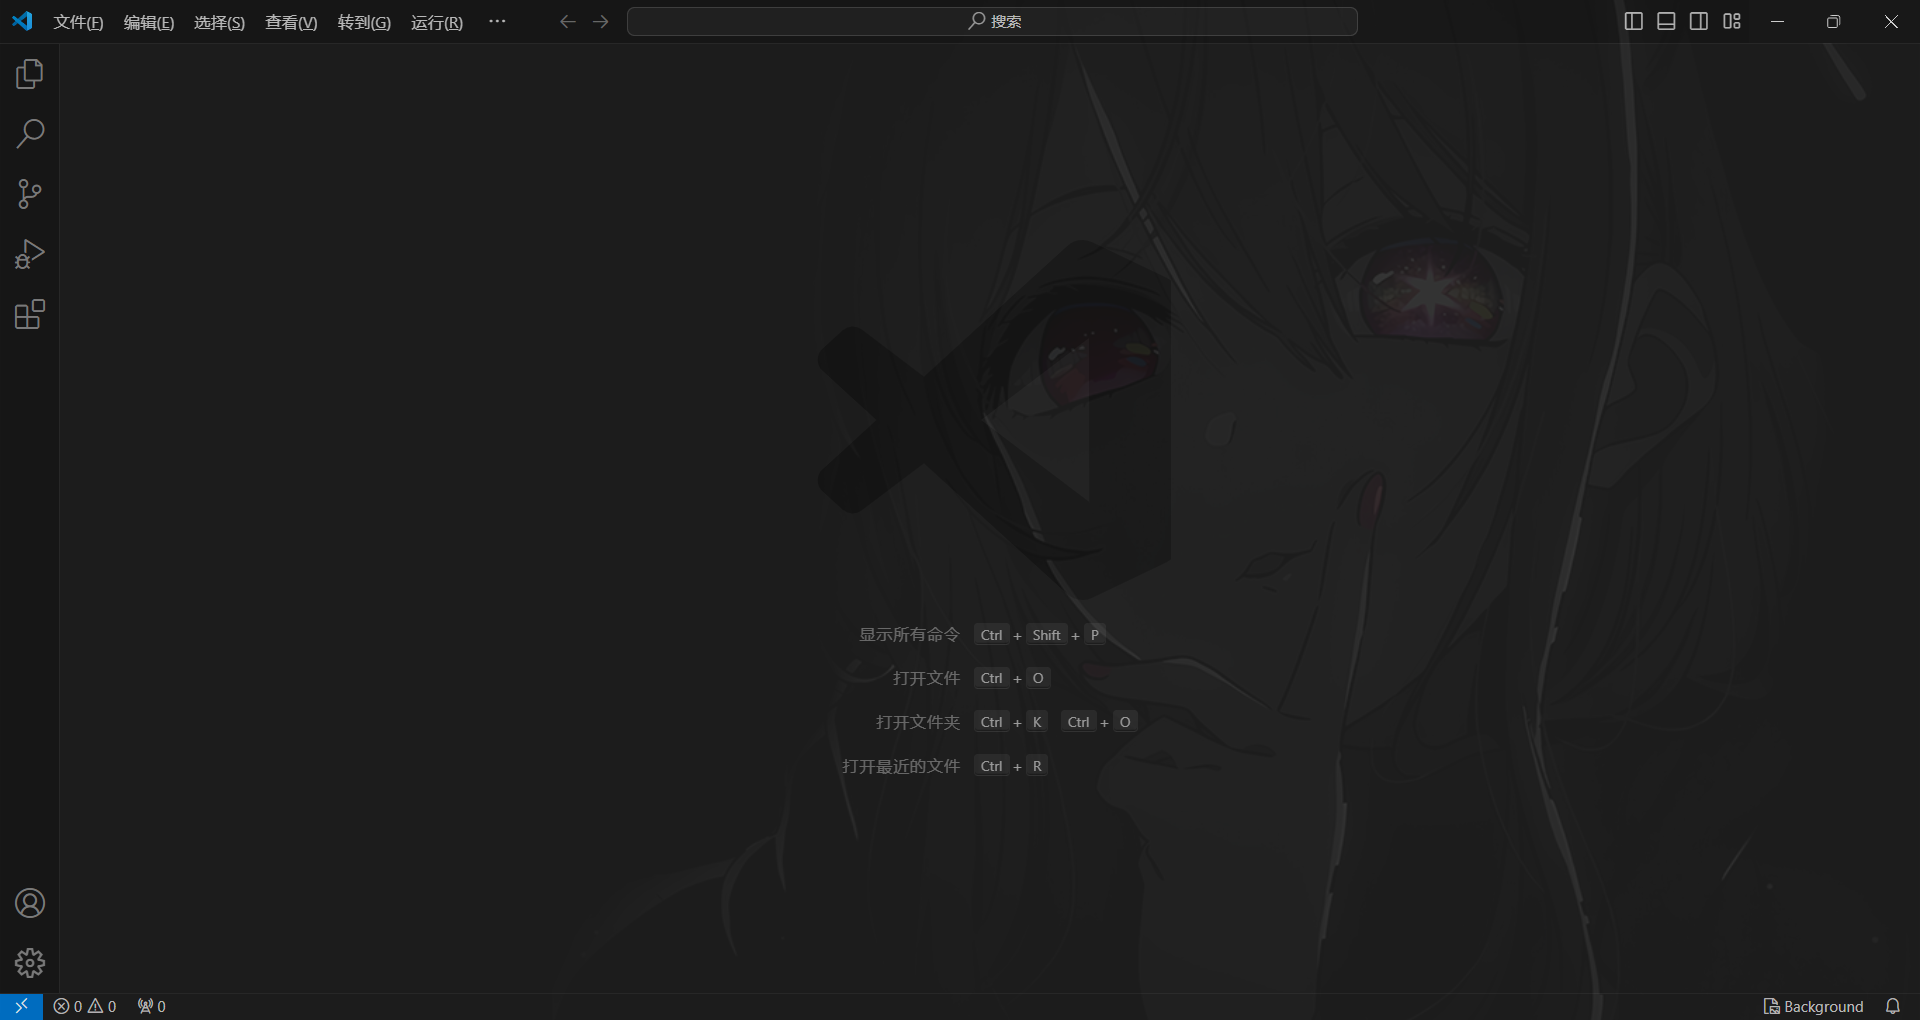Open the Customize Layout icon
The height and width of the screenshot is (1020, 1920).
point(1732,21)
